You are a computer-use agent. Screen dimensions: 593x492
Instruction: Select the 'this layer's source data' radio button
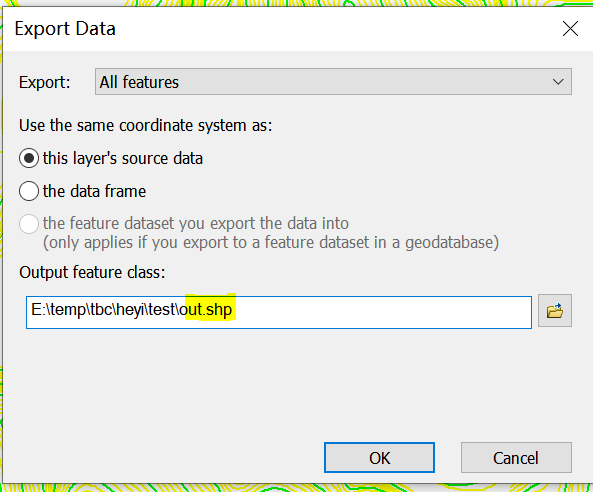tap(29, 158)
